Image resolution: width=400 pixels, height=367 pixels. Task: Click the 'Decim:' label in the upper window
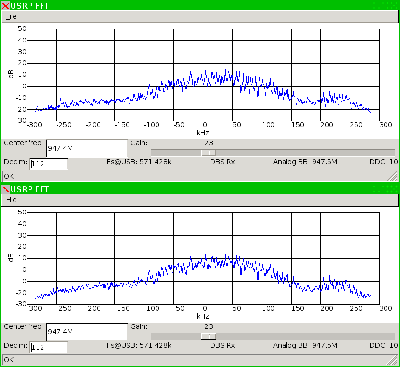coord(15,162)
